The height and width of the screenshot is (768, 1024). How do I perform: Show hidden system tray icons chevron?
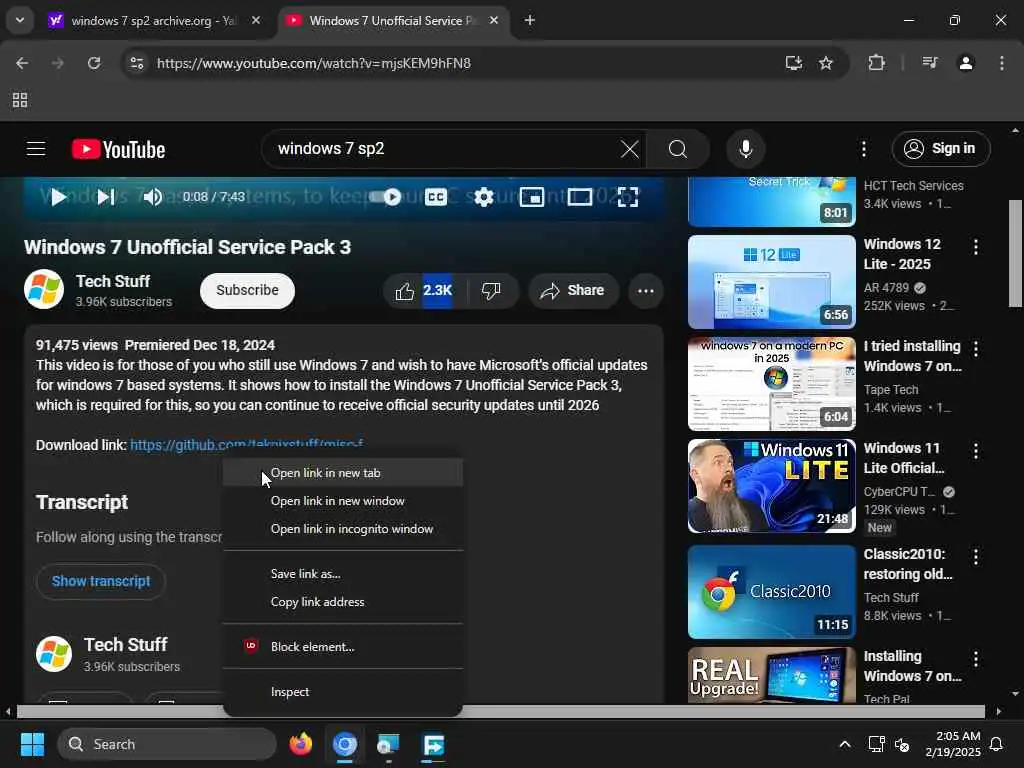tap(844, 744)
